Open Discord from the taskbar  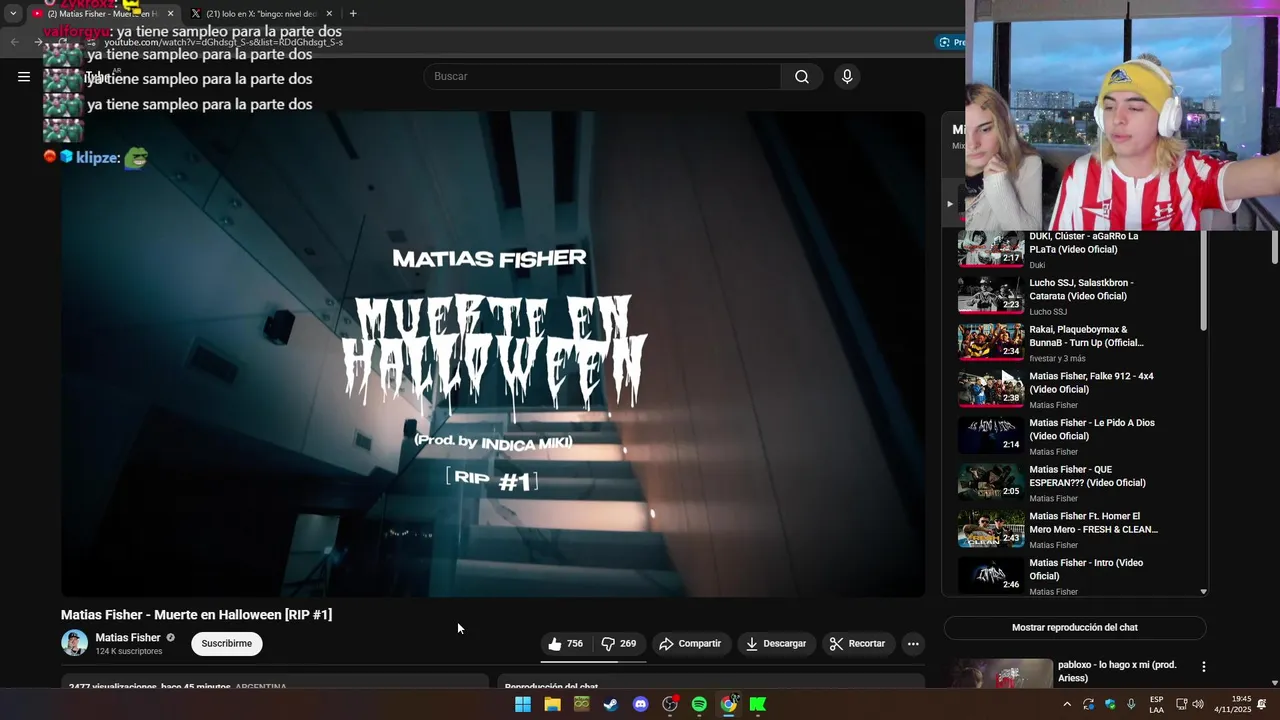641,704
